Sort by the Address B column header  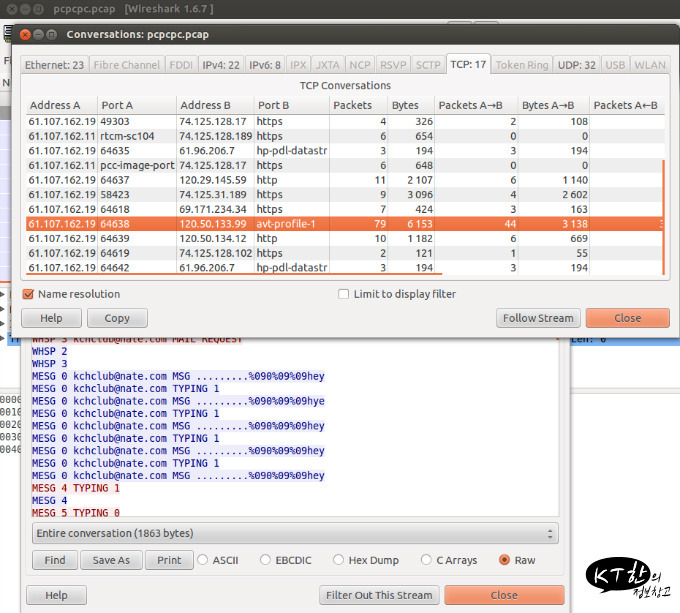(215, 105)
